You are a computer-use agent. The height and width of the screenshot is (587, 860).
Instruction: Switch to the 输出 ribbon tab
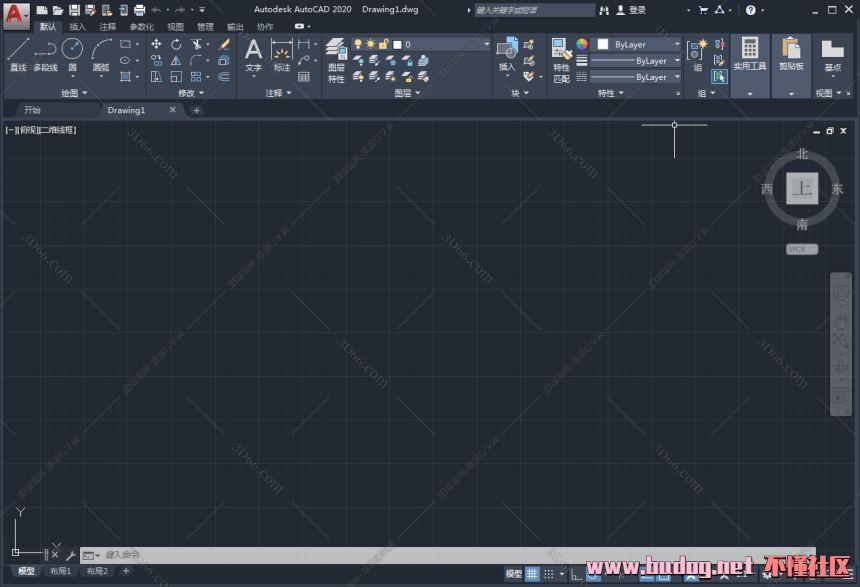(235, 27)
